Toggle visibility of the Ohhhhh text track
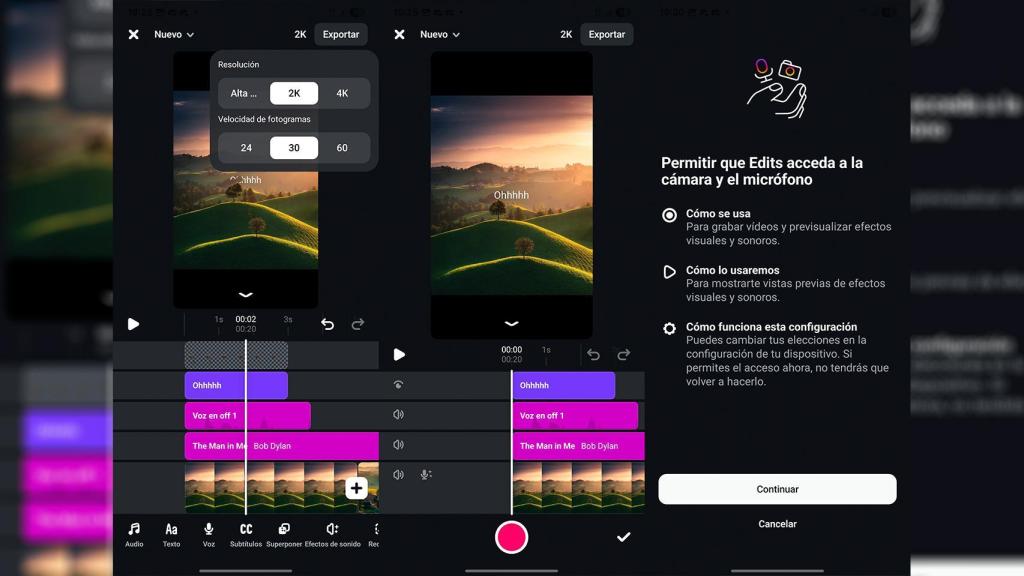1024x576 pixels. pos(399,384)
